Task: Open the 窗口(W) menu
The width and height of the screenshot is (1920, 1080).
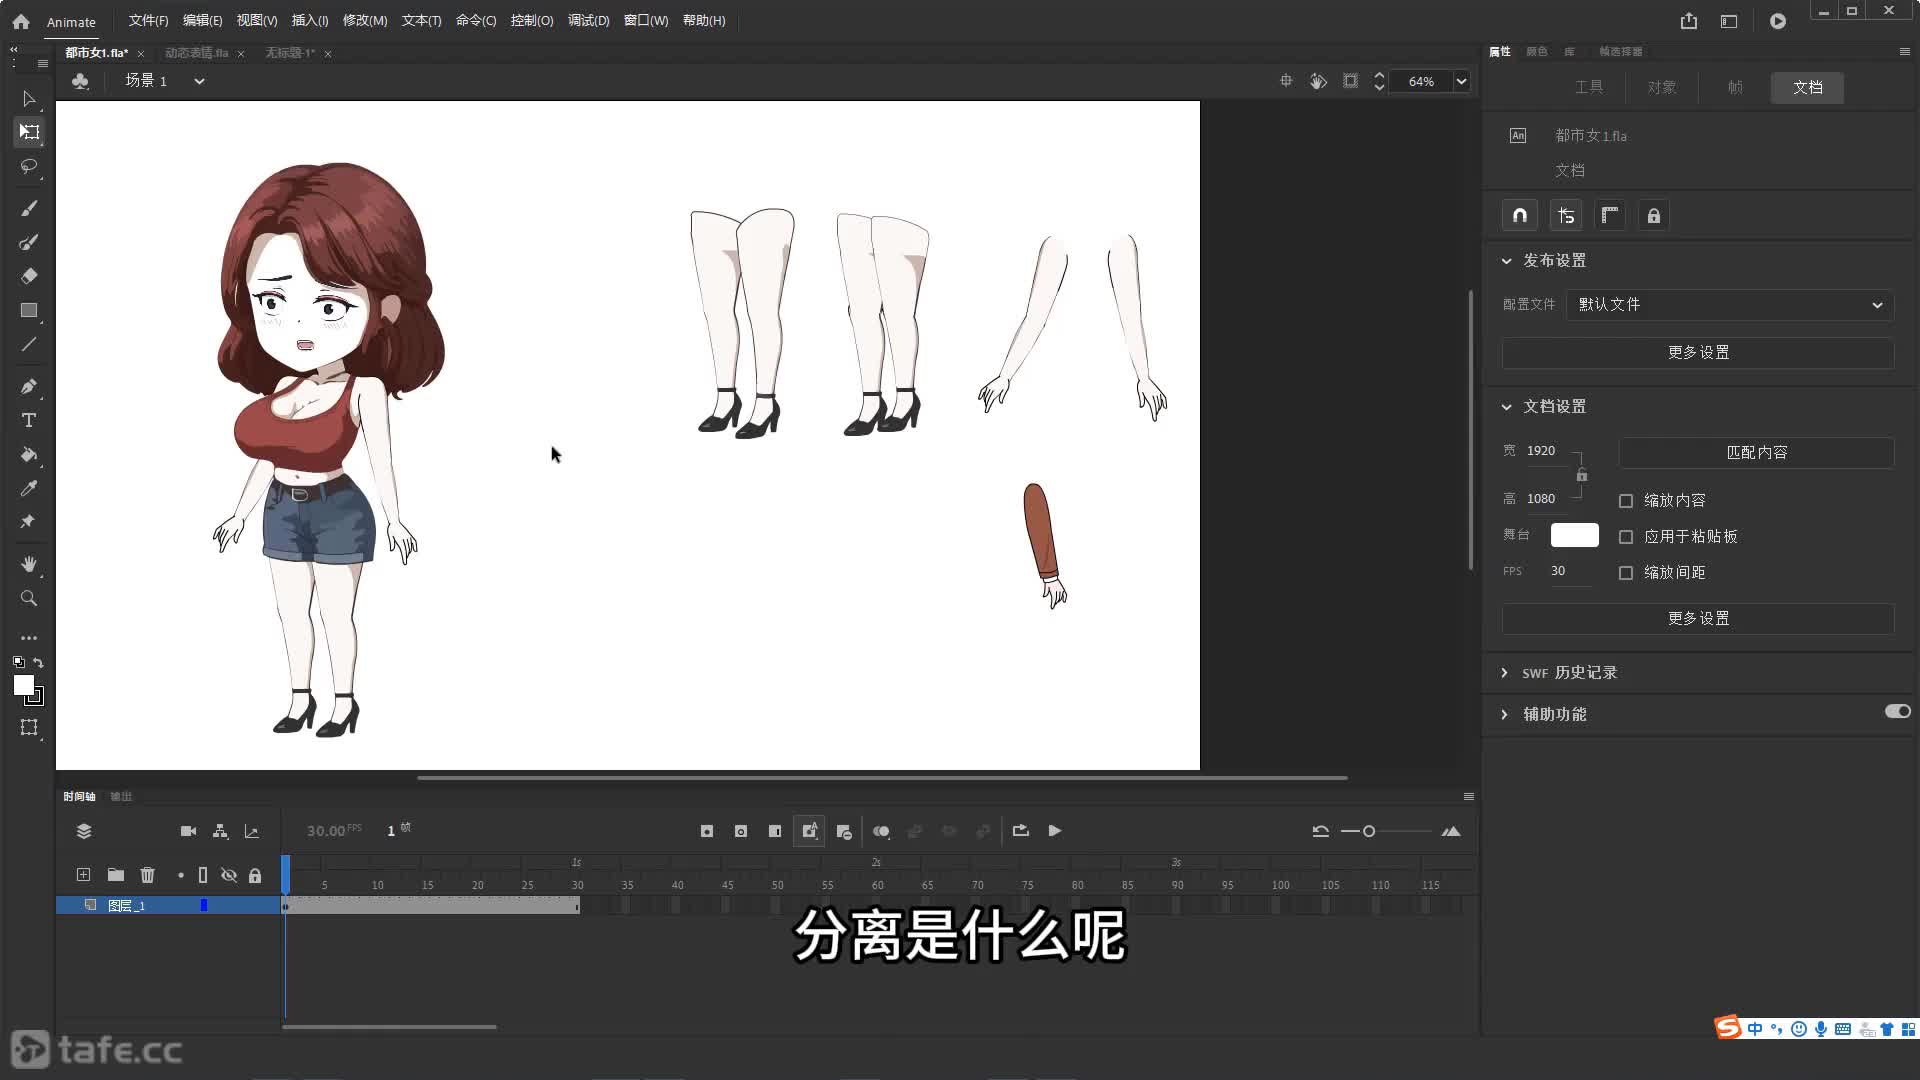Action: pos(646,21)
